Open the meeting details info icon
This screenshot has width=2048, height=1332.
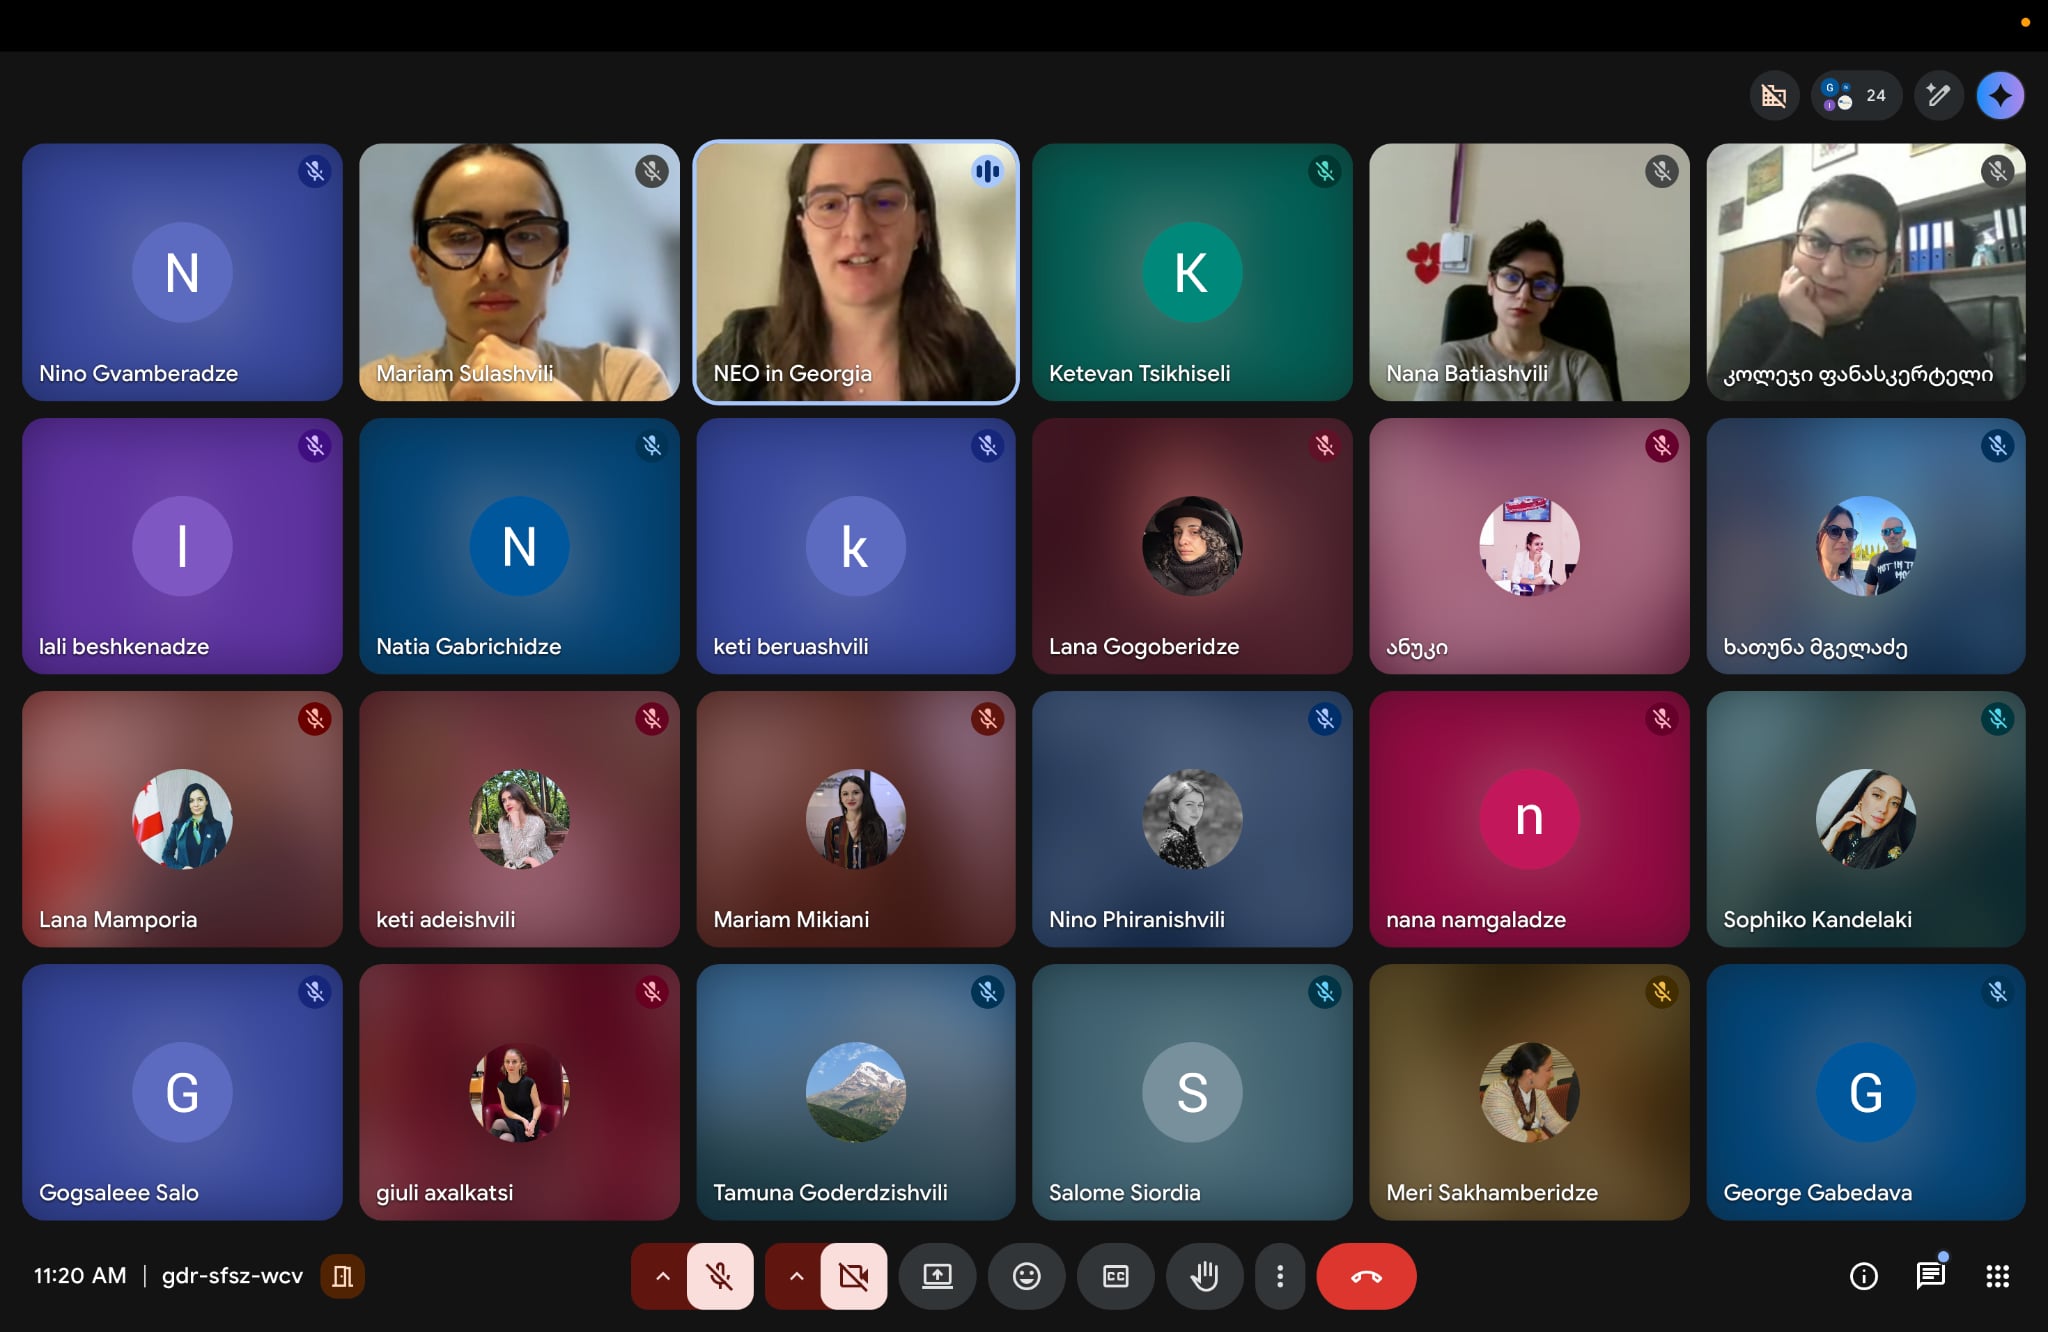pyautogui.click(x=1863, y=1276)
